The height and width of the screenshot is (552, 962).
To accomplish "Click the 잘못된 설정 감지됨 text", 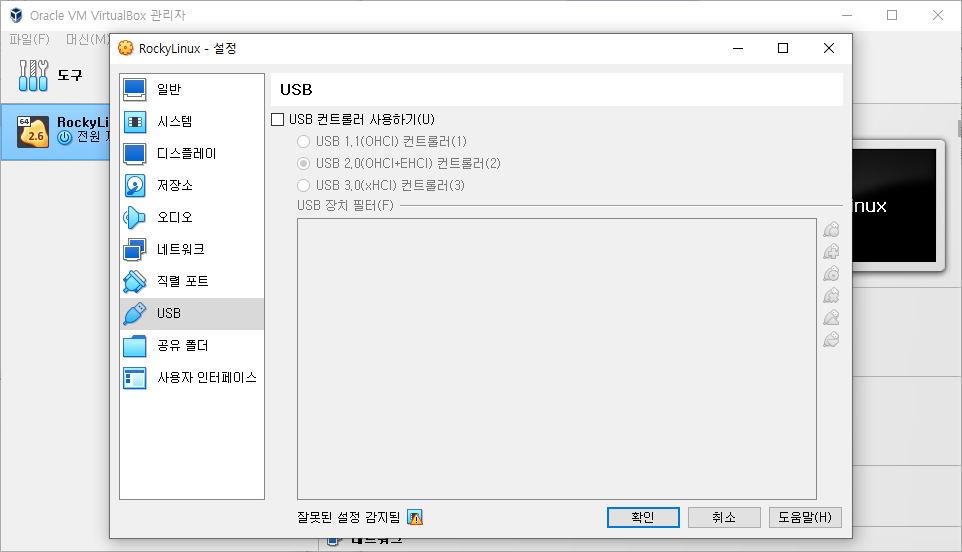I will (348, 517).
